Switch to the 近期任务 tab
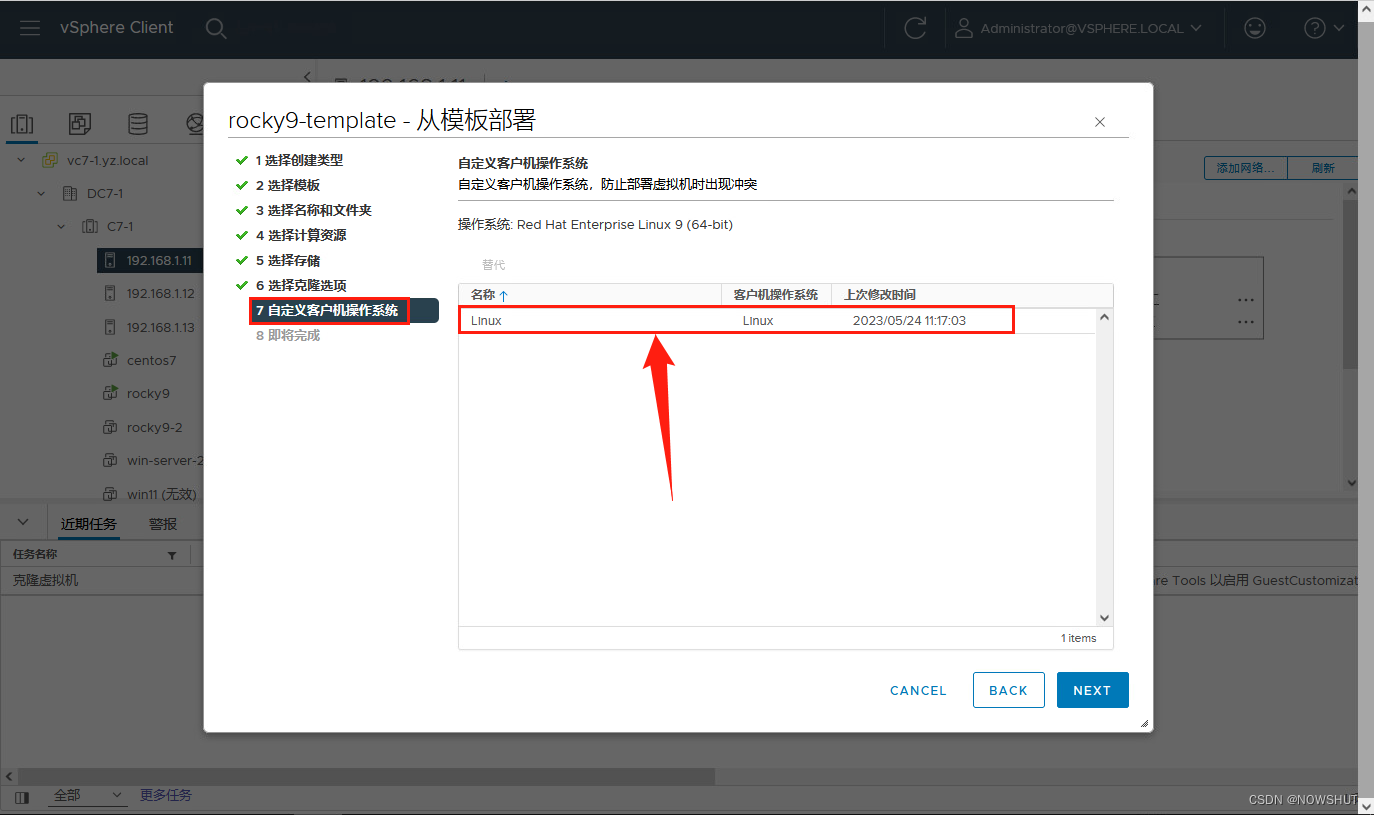The height and width of the screenshot is (815, 1374). [88, 524]
